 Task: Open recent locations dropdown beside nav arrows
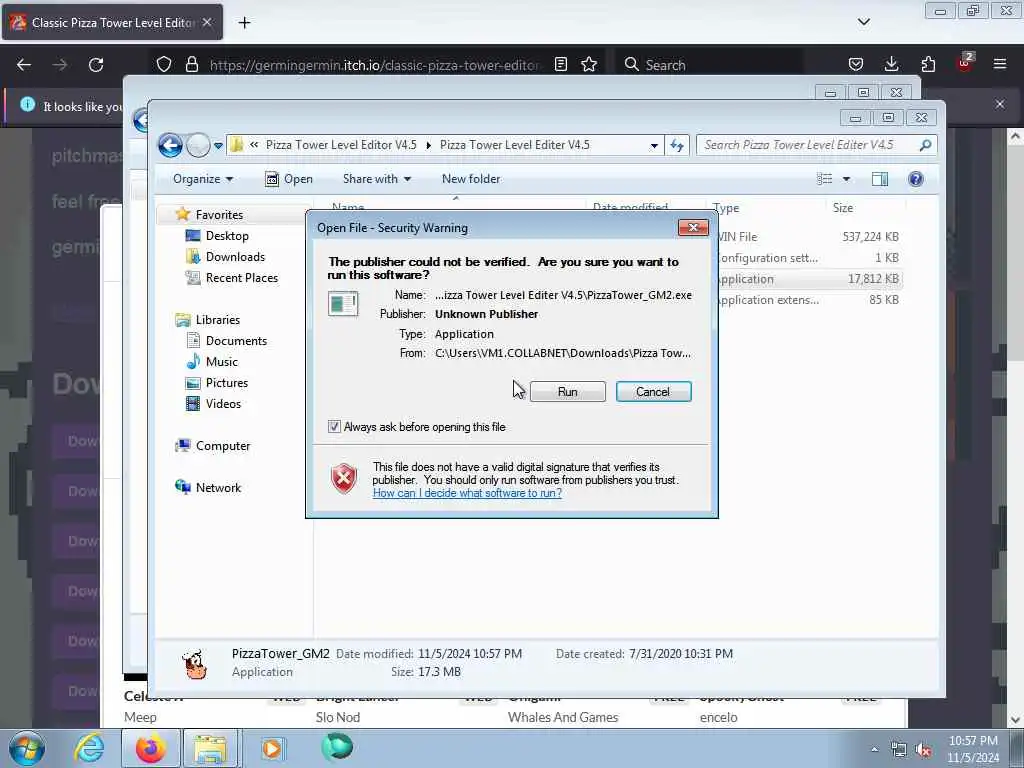tap(218, 146)
